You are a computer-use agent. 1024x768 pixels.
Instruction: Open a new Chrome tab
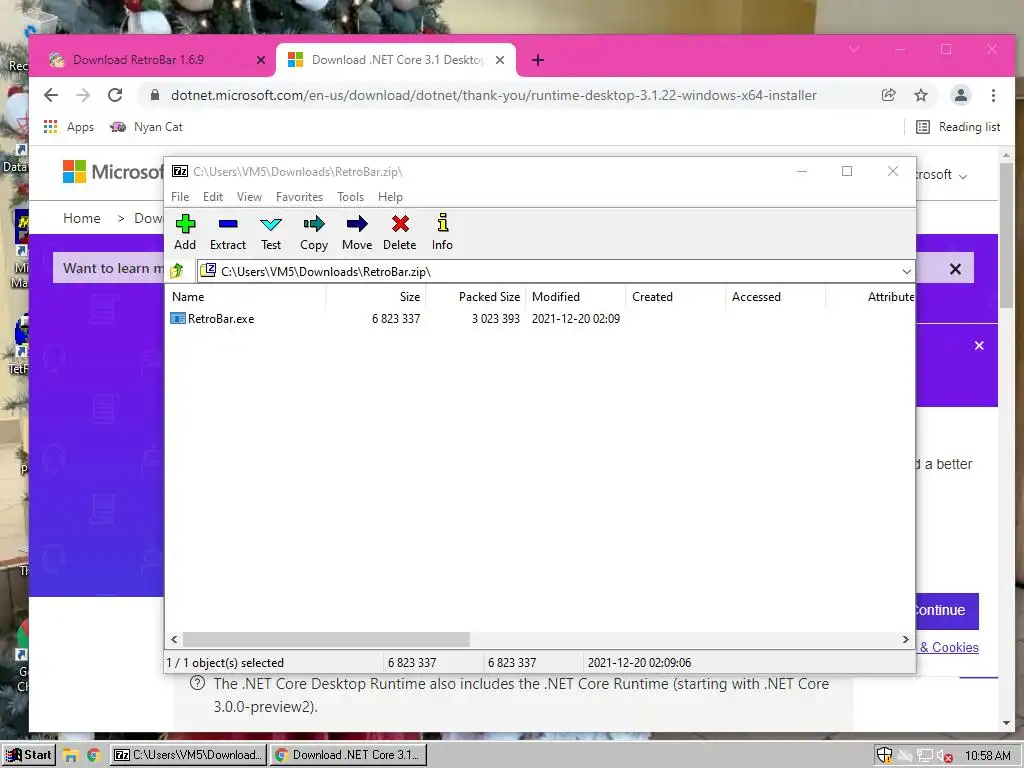pos(537,60)
